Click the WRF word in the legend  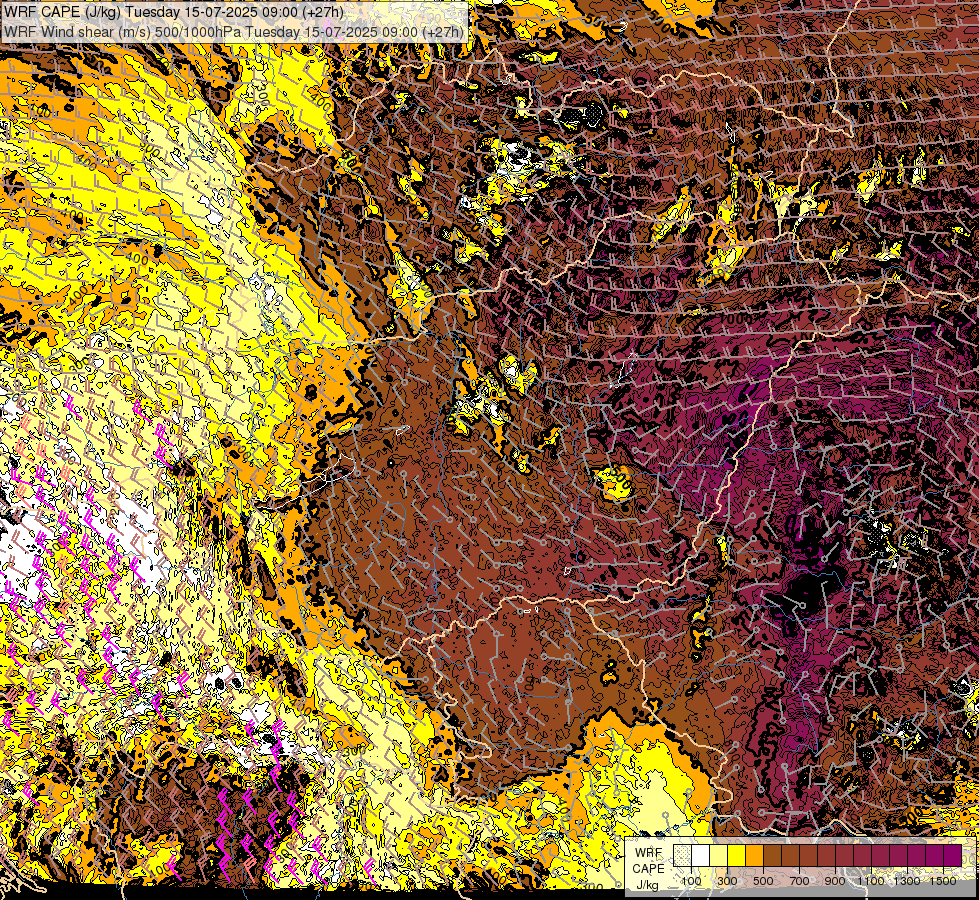tap(648, 853)
